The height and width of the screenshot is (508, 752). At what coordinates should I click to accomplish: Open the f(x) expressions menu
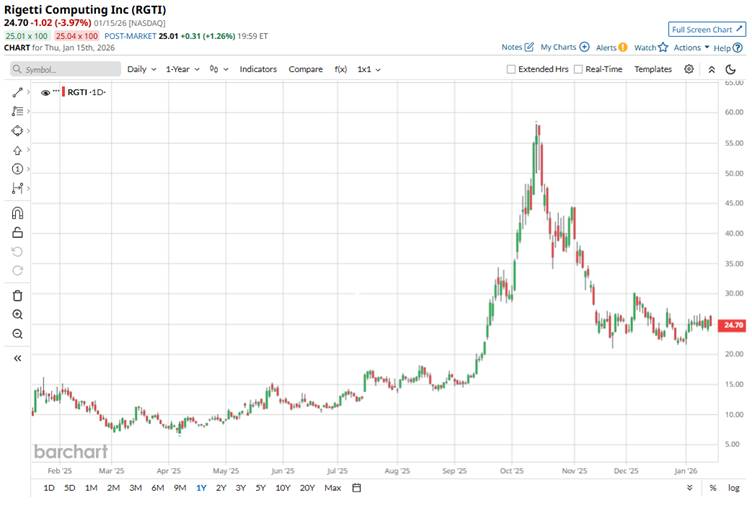tap(341, 69)
